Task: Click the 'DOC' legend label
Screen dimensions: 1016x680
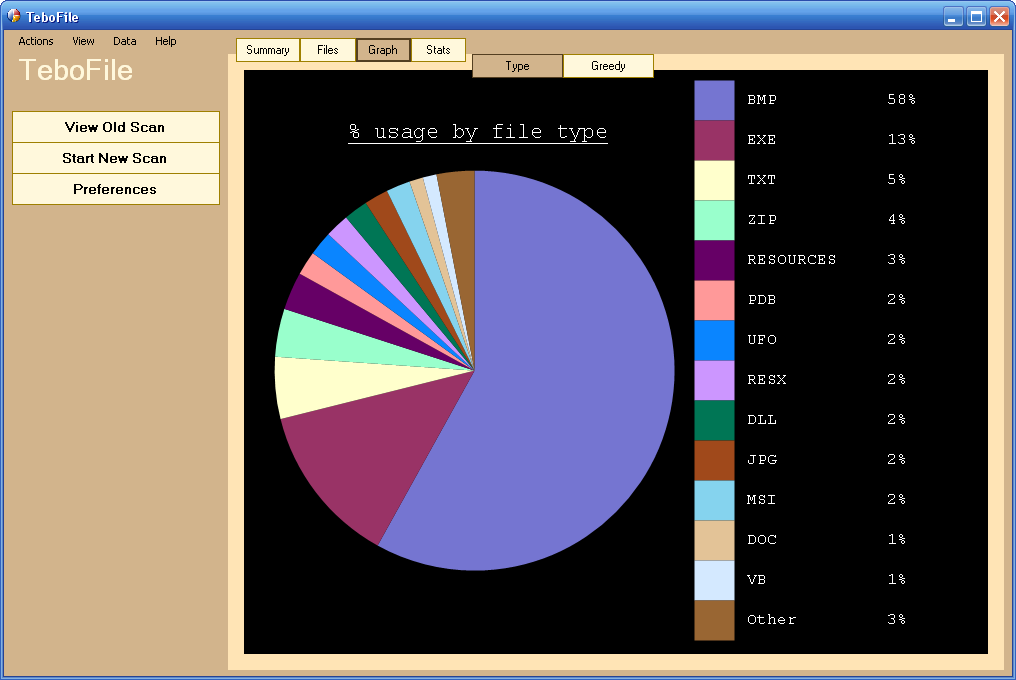Action: pyautogui.click(x=762, y=540)
